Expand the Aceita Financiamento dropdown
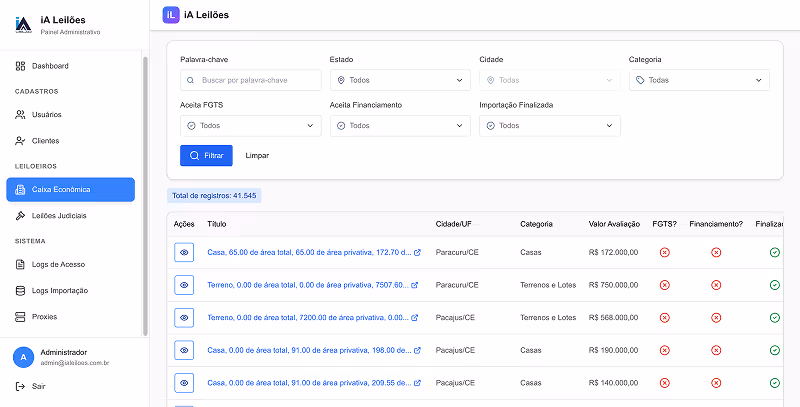Screen dimensions: 800x407 tap(400, 126)
